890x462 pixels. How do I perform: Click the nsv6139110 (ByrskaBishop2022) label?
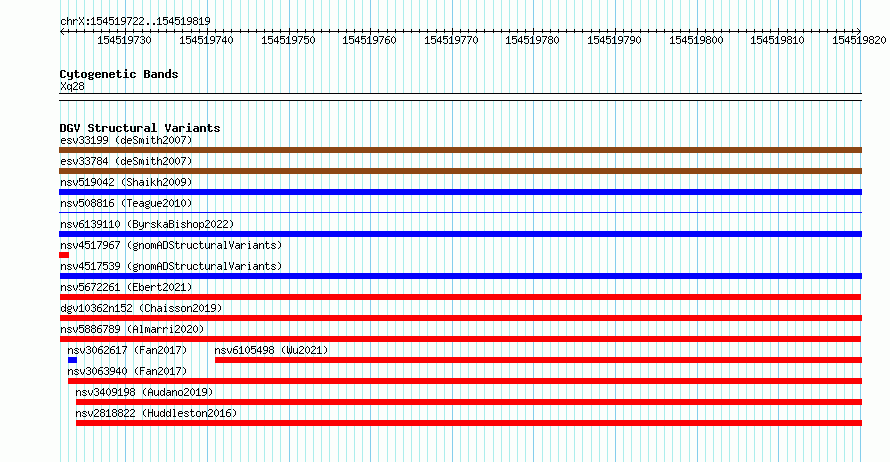point(147,224)
